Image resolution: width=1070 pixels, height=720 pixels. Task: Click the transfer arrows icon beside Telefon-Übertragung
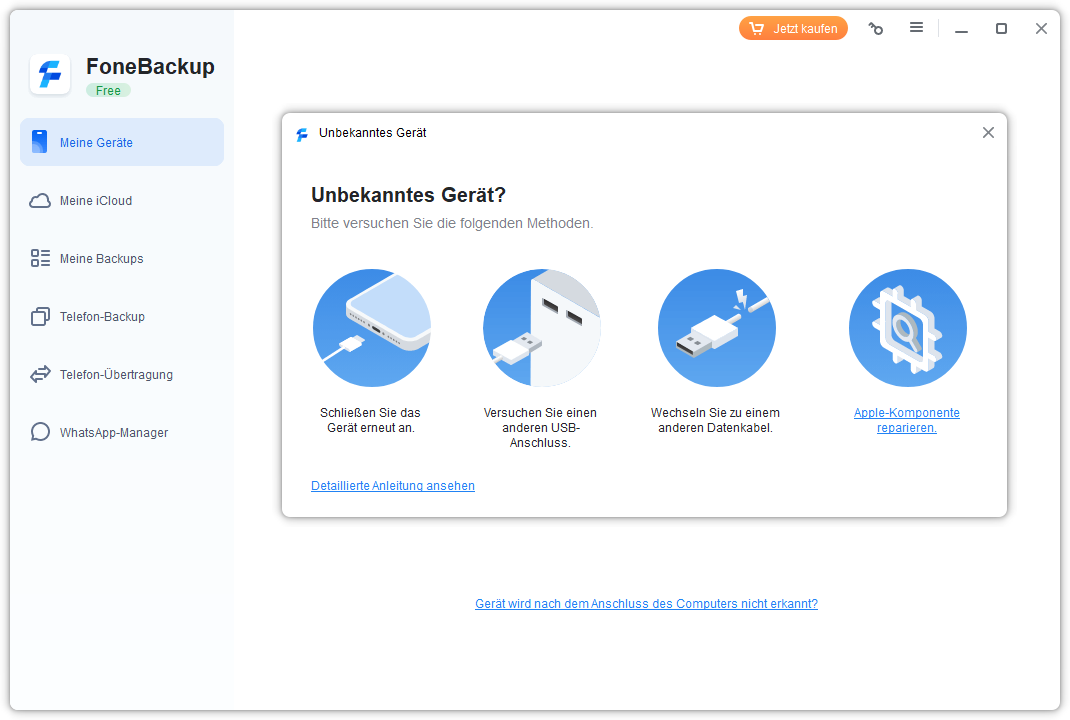[x=40, y=374]
